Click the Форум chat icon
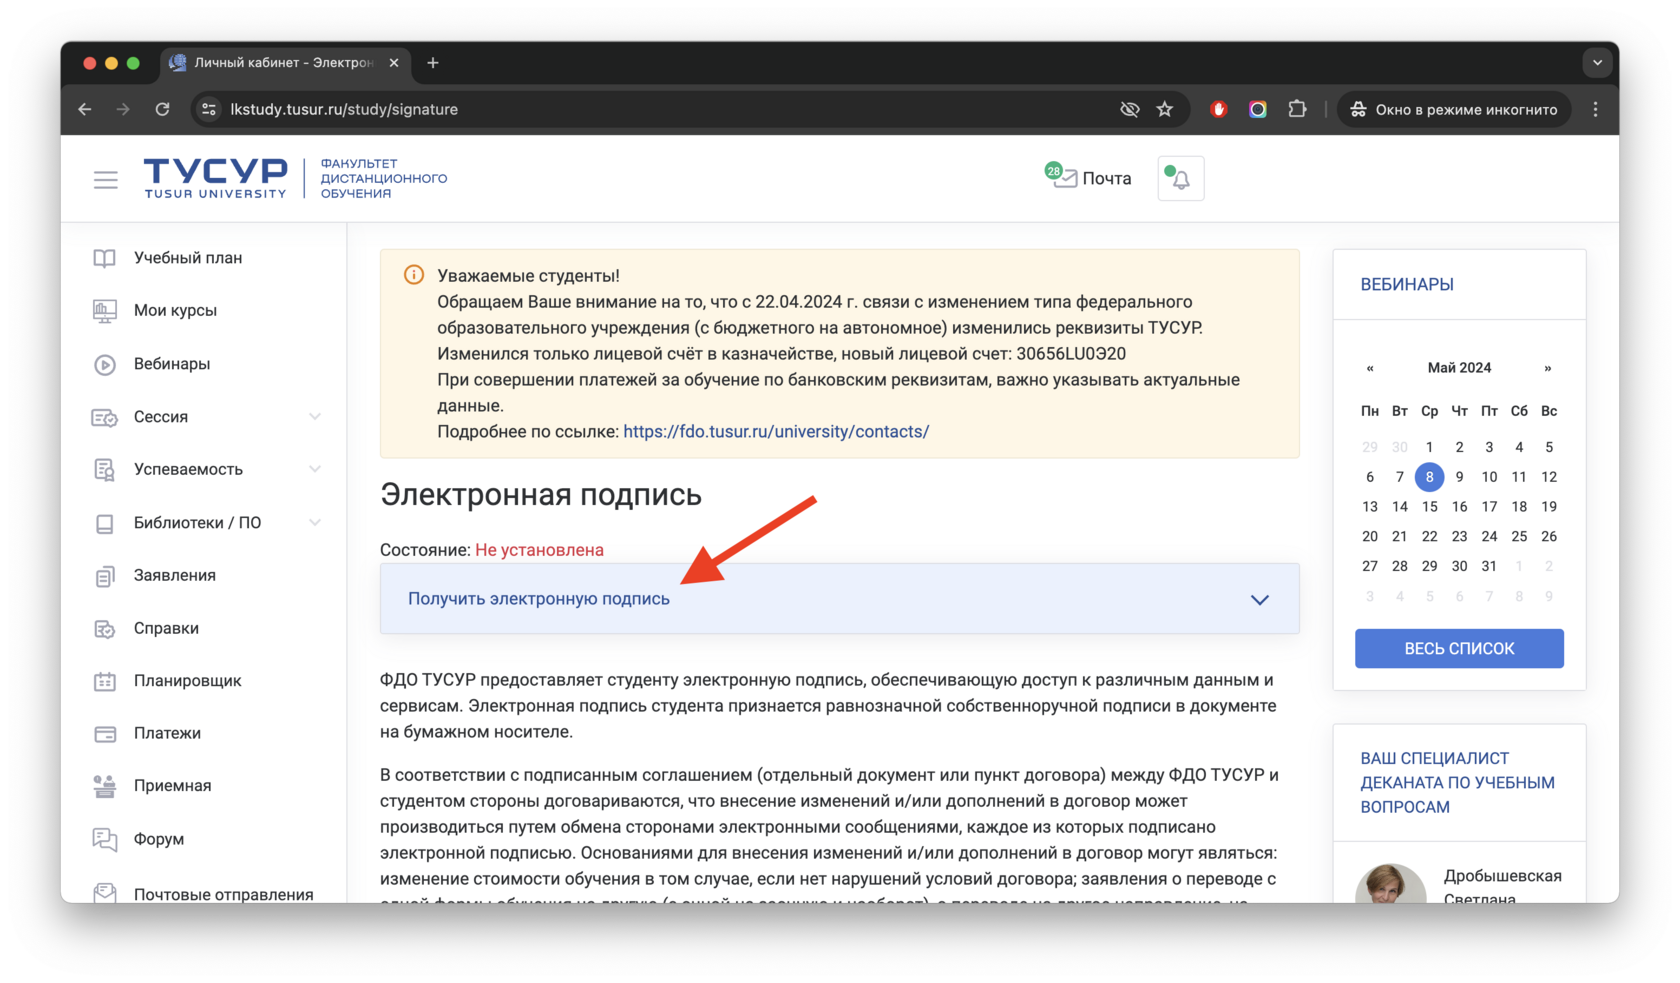The height and width of the screenshot is (983, 1680). point(105,839)
